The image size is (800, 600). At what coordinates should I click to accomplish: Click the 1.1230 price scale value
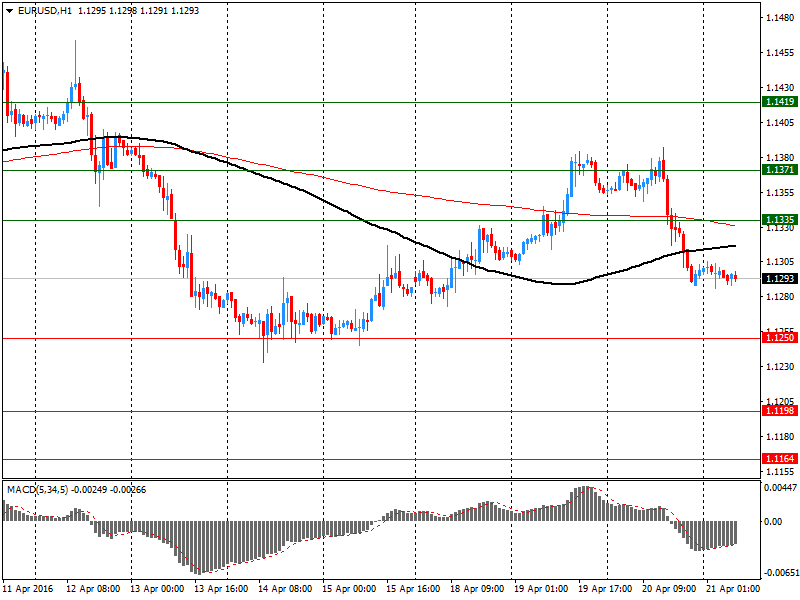coord(780,366)
